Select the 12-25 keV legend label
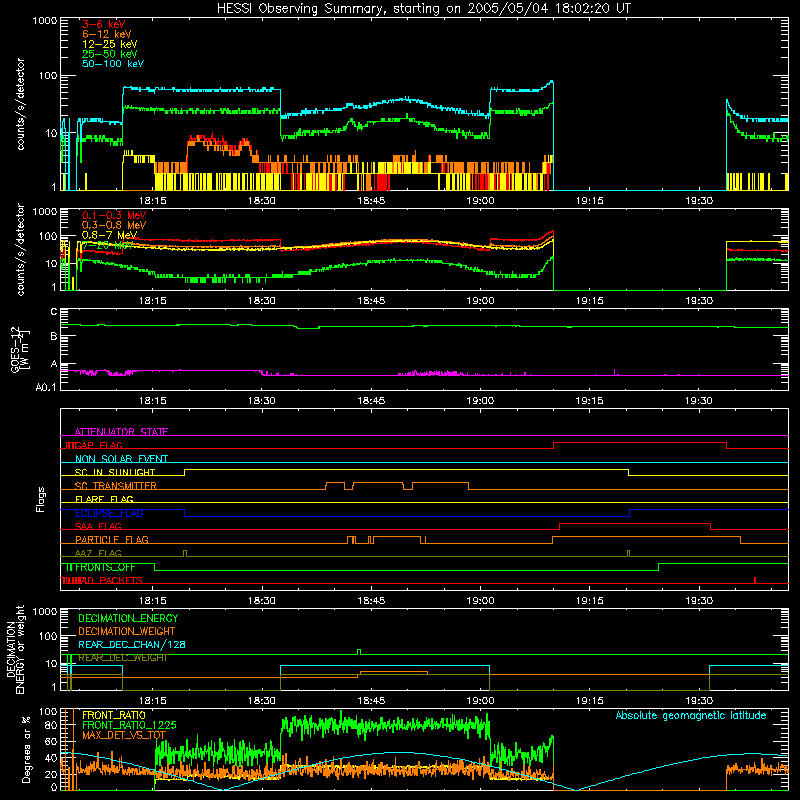The width and height of the screenshot is (800, 800). tap(110, 44)
